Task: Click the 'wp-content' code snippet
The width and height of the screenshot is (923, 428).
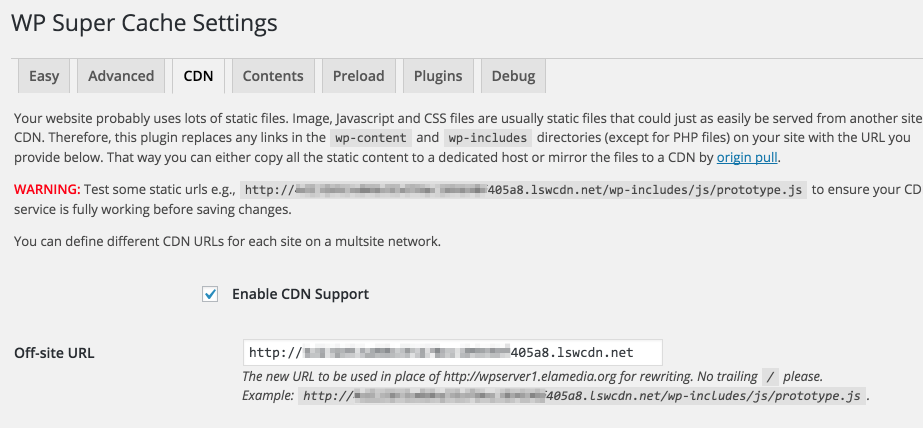Action: click(369, 138)
